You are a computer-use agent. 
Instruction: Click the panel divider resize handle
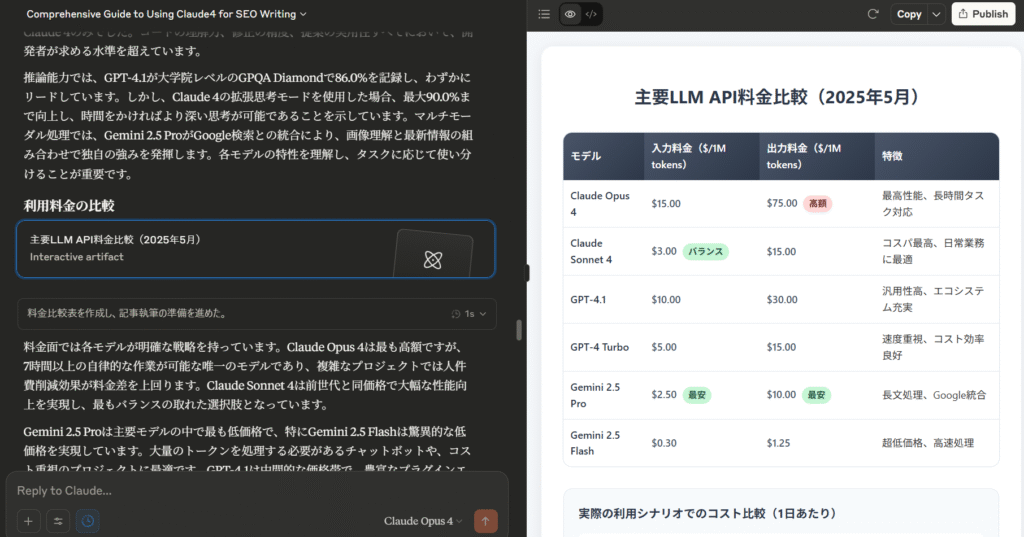pyautogui.click(x=527, y=273)
